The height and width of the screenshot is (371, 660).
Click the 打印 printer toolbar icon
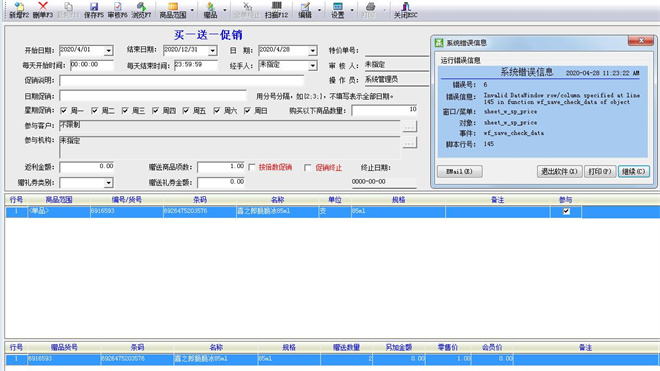tap(370, 6)
